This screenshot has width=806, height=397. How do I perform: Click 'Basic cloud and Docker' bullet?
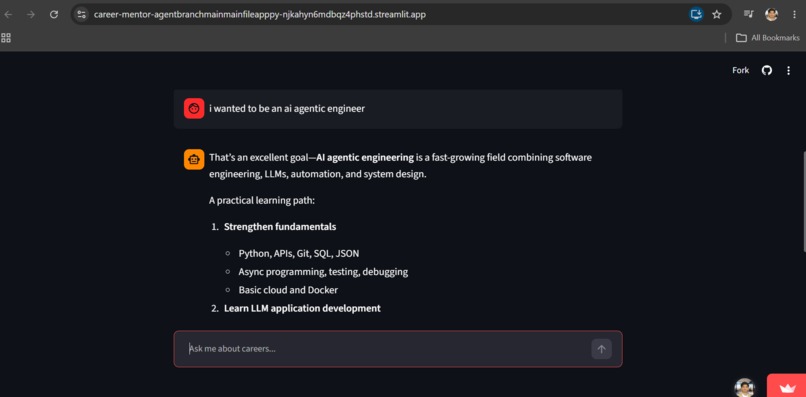[288, 290]
